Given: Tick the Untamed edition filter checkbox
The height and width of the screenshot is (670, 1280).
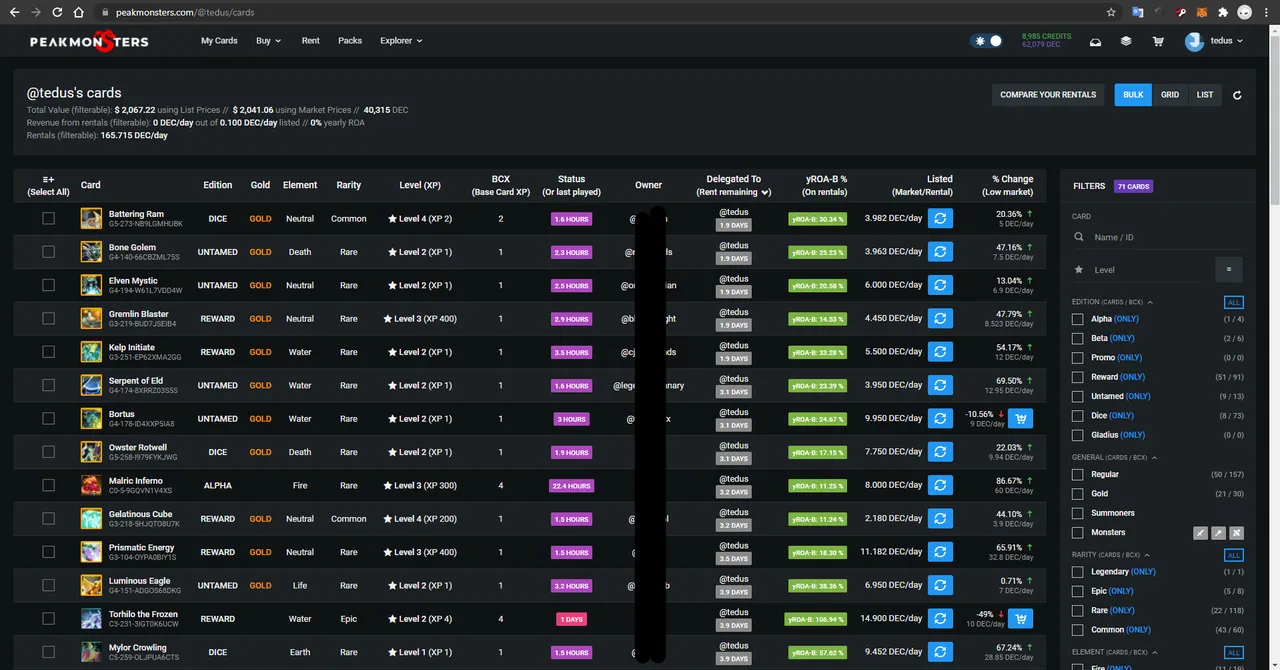Looking at the screenshot, I should [x=1077, y=396].
